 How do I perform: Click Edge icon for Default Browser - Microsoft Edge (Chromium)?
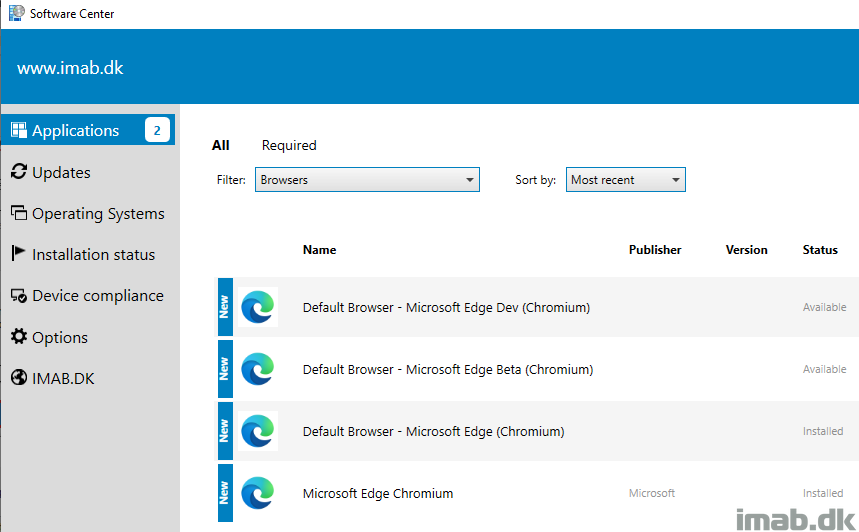click(x=258, y=431)
